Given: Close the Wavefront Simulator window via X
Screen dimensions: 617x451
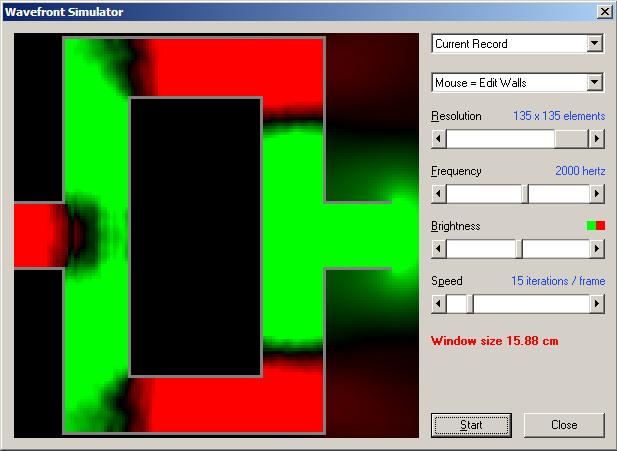Looking at the screenshot, I should coord(605,12).
